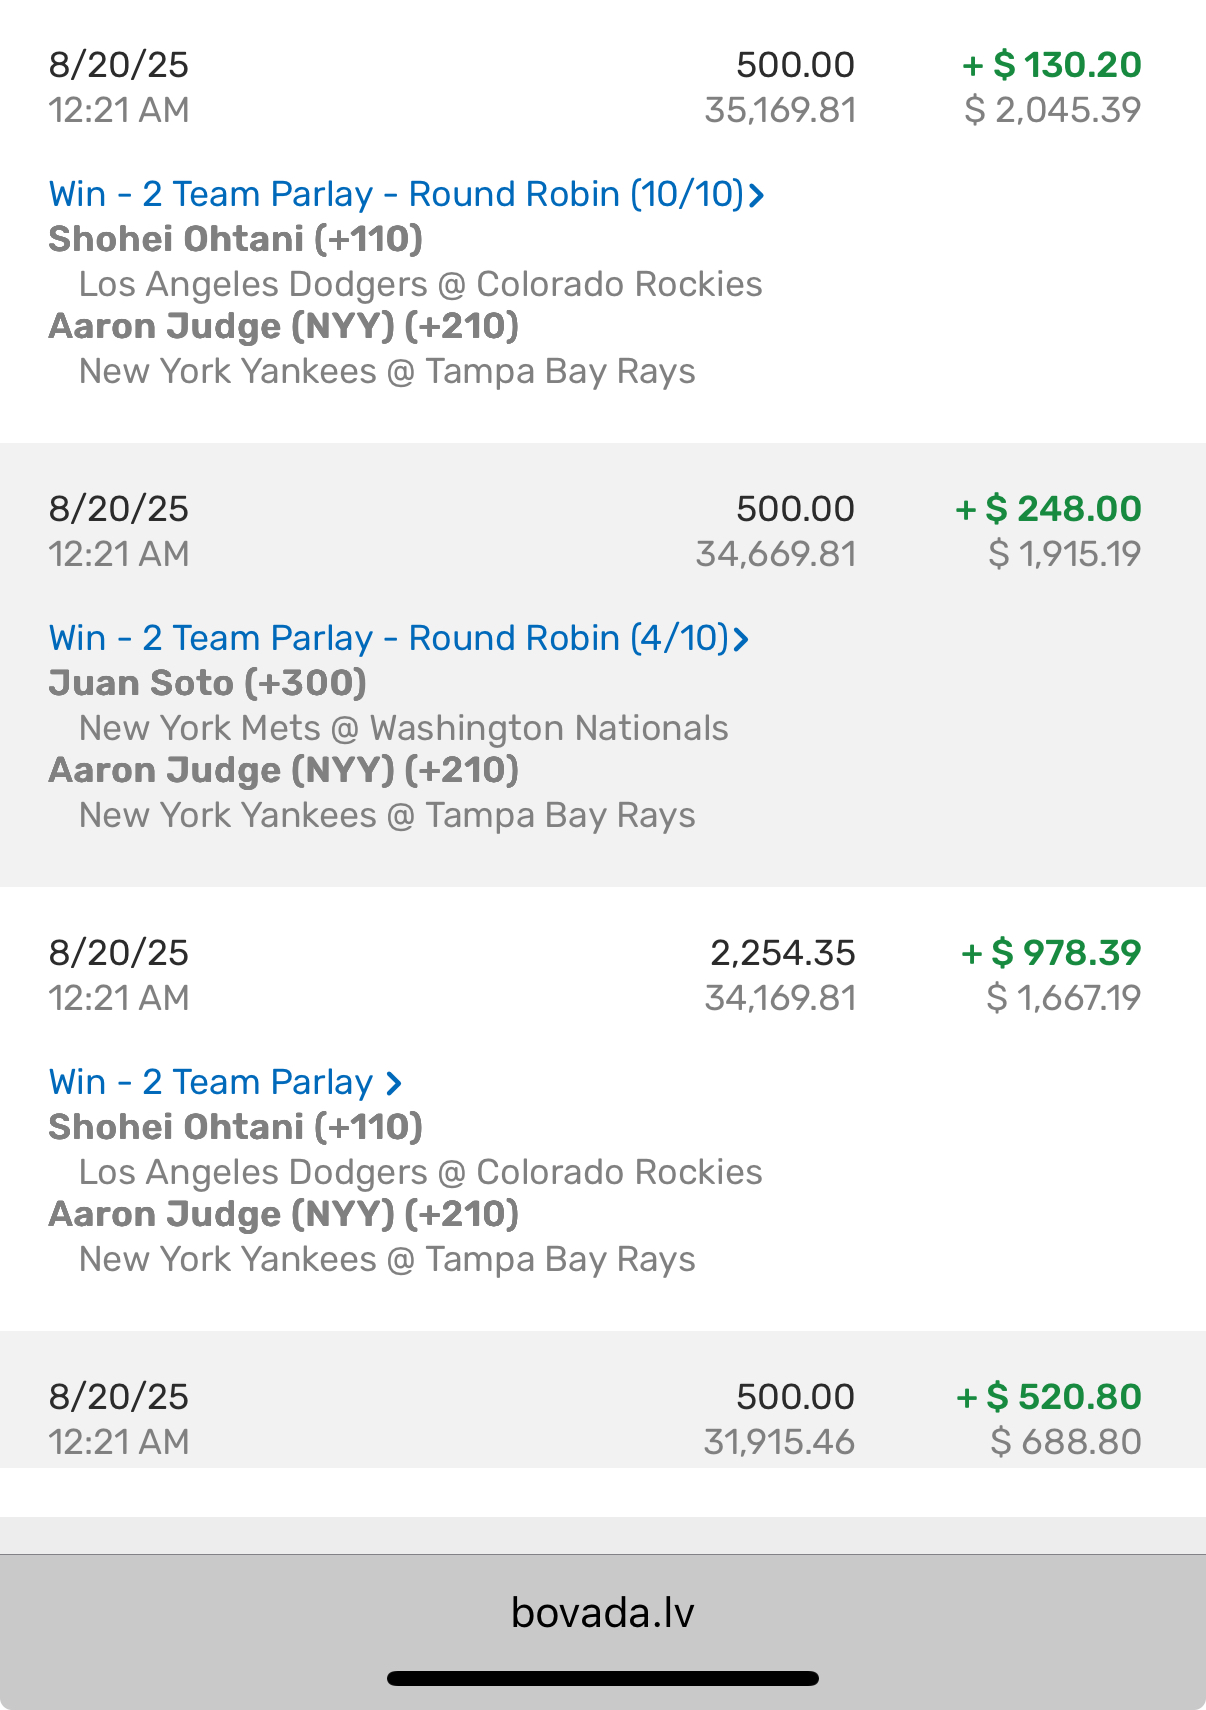Tap New York Mets @ Washington Nationals matchup
1206x1710 pixels.
[x=403, y=728]
